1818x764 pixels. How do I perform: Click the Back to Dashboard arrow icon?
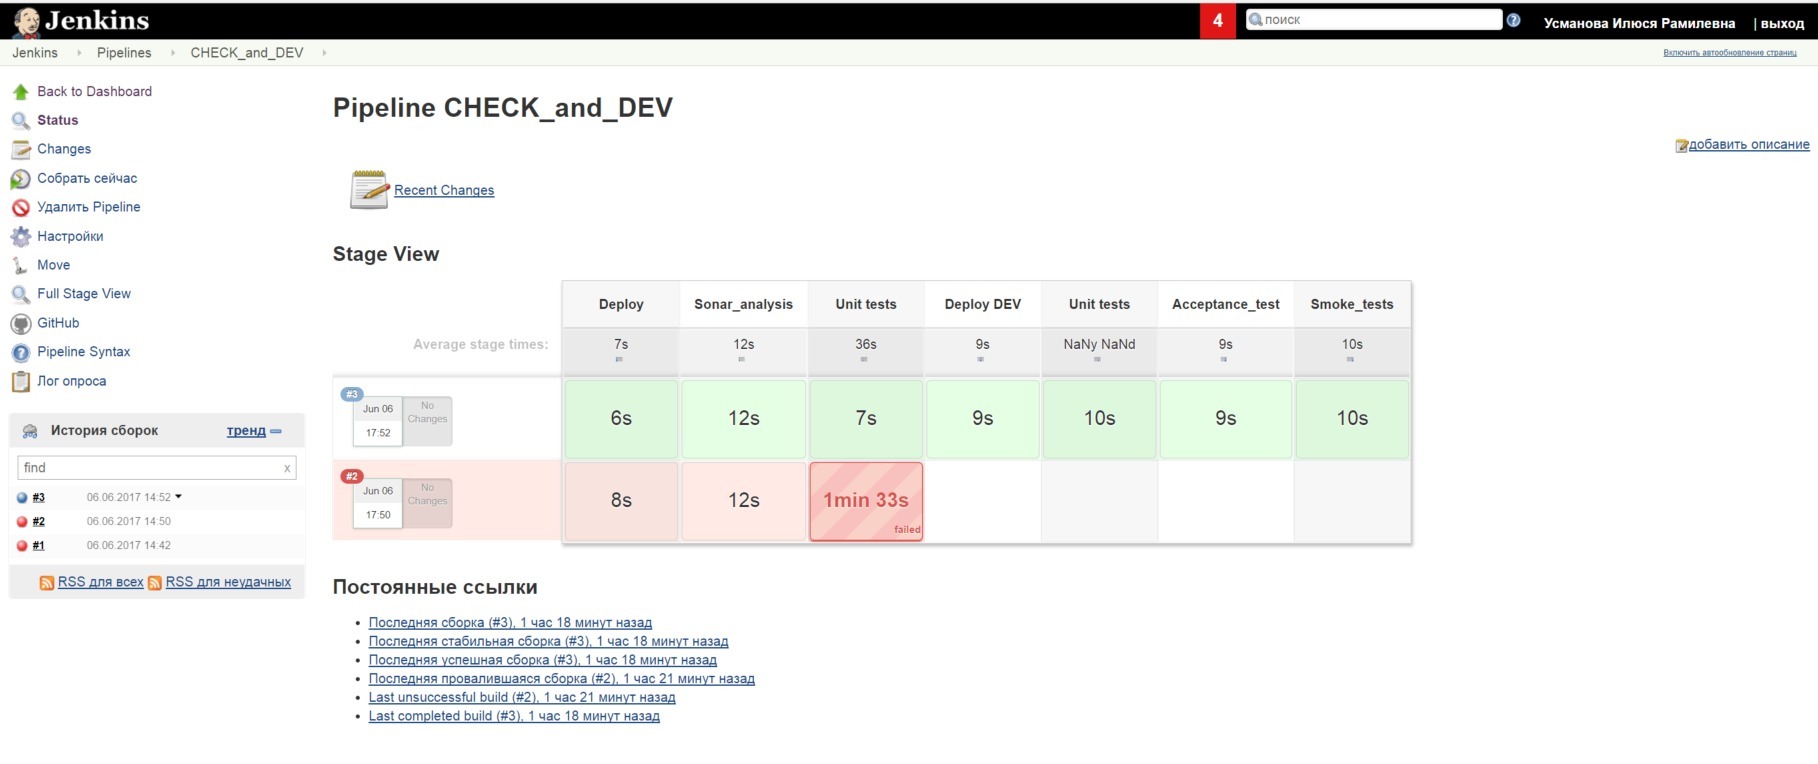click(20, 92)
